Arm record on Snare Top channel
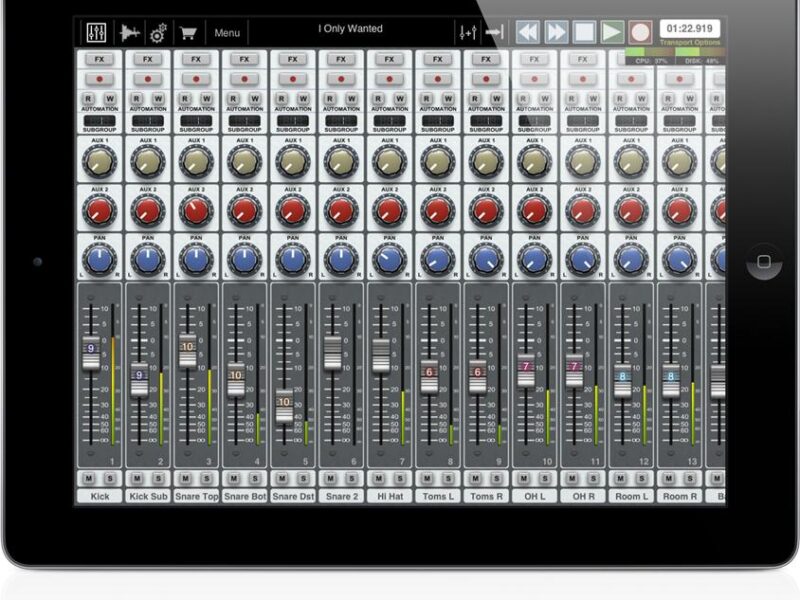800x600 pixels. (197, 78)
